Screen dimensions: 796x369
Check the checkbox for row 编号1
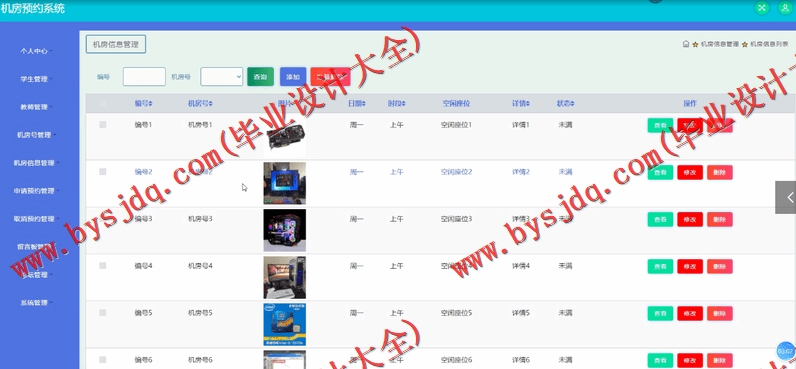click(103, 124)
